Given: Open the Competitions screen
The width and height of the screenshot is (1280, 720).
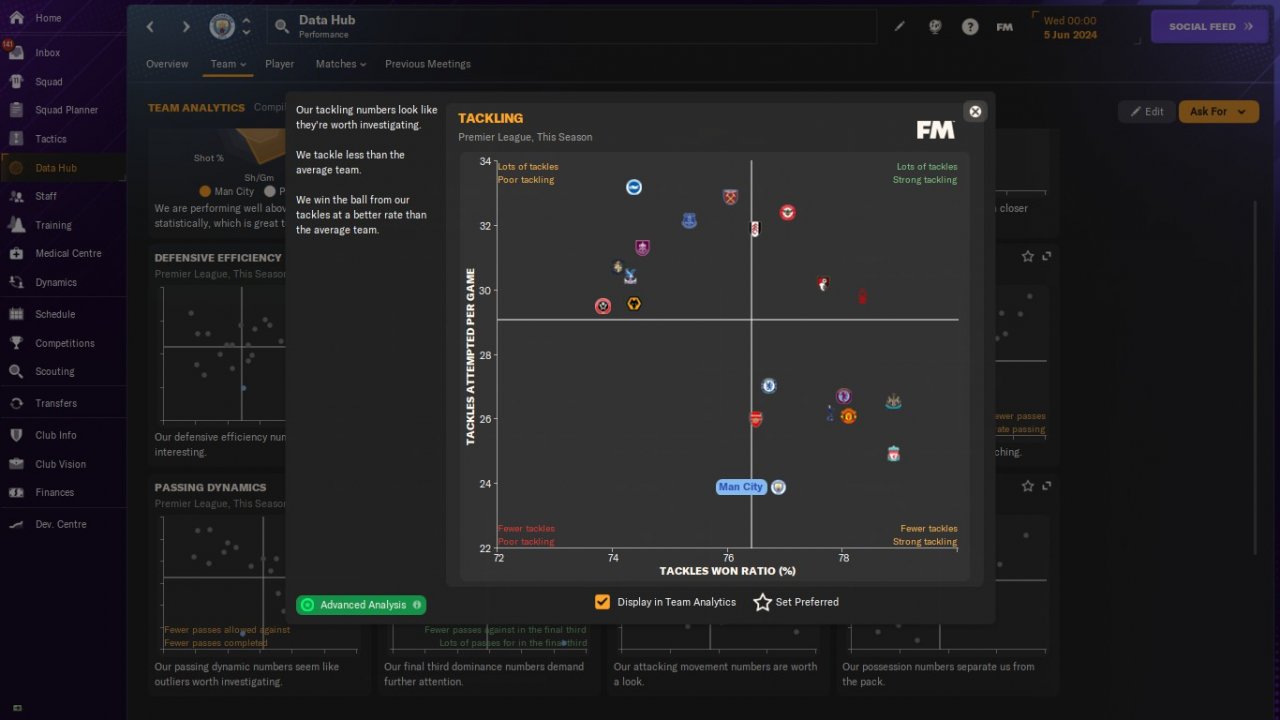Looking at the screenshot, I should pyautogui.click(x=65, y=343).
